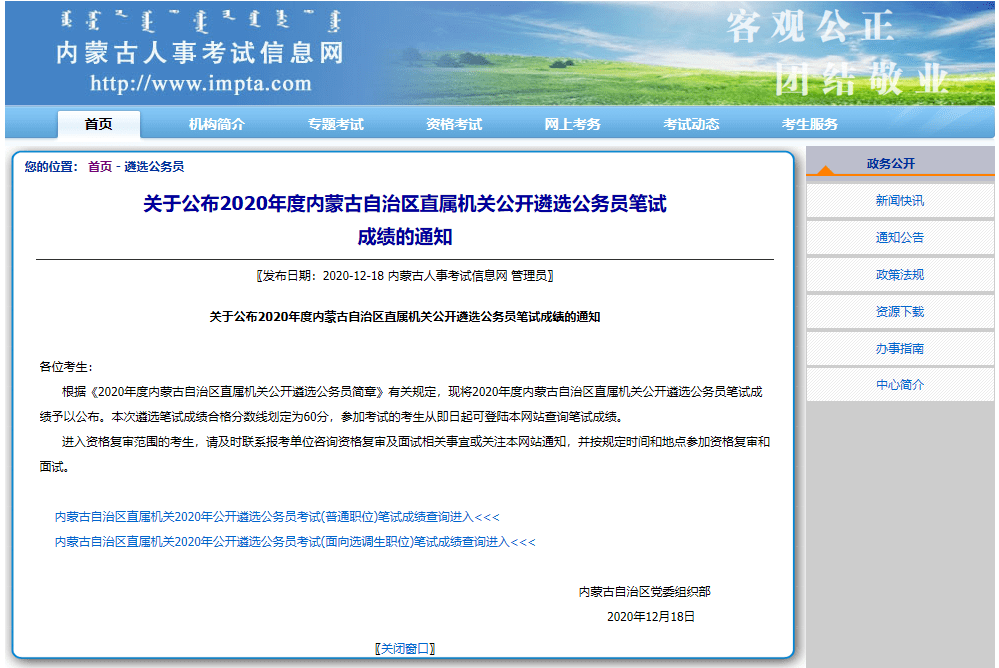Click the publish date line 2020-12-18
Image resolution: width=999 pixels, height=668 pixels.
click(405, 276)
